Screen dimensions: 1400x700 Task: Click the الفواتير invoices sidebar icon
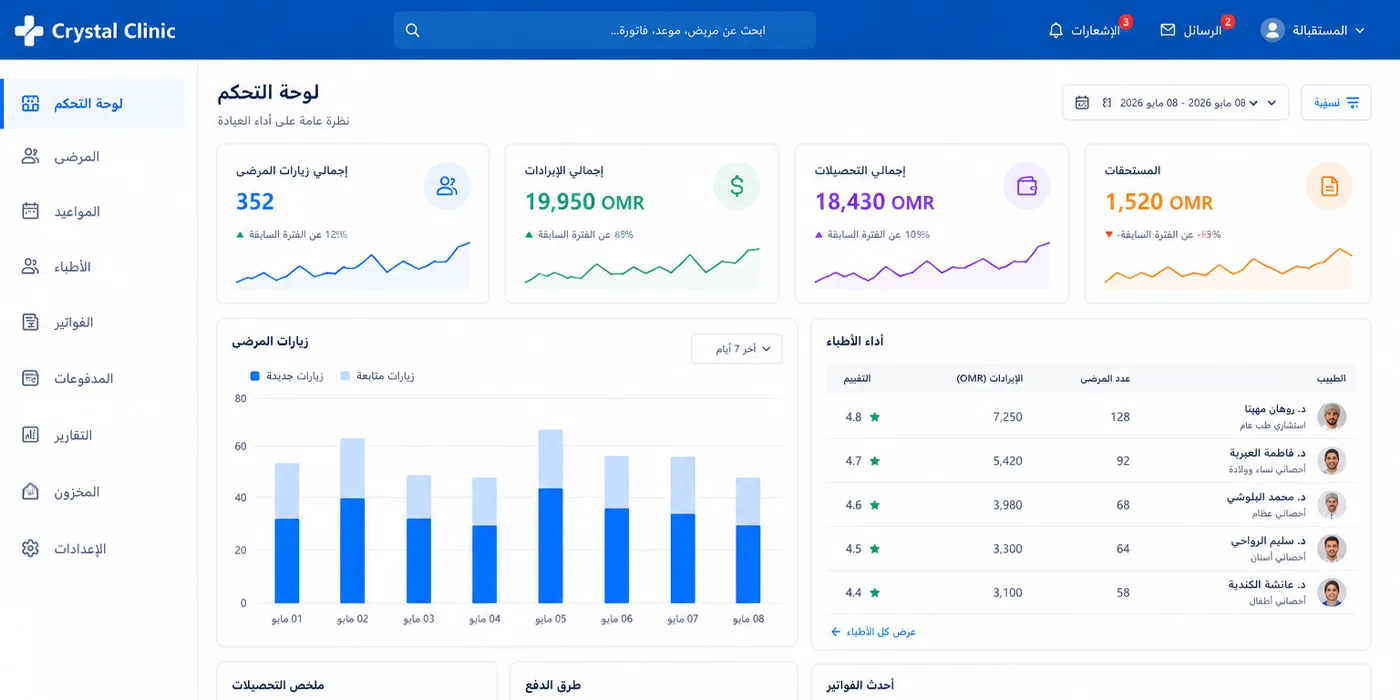pos(31,322)
